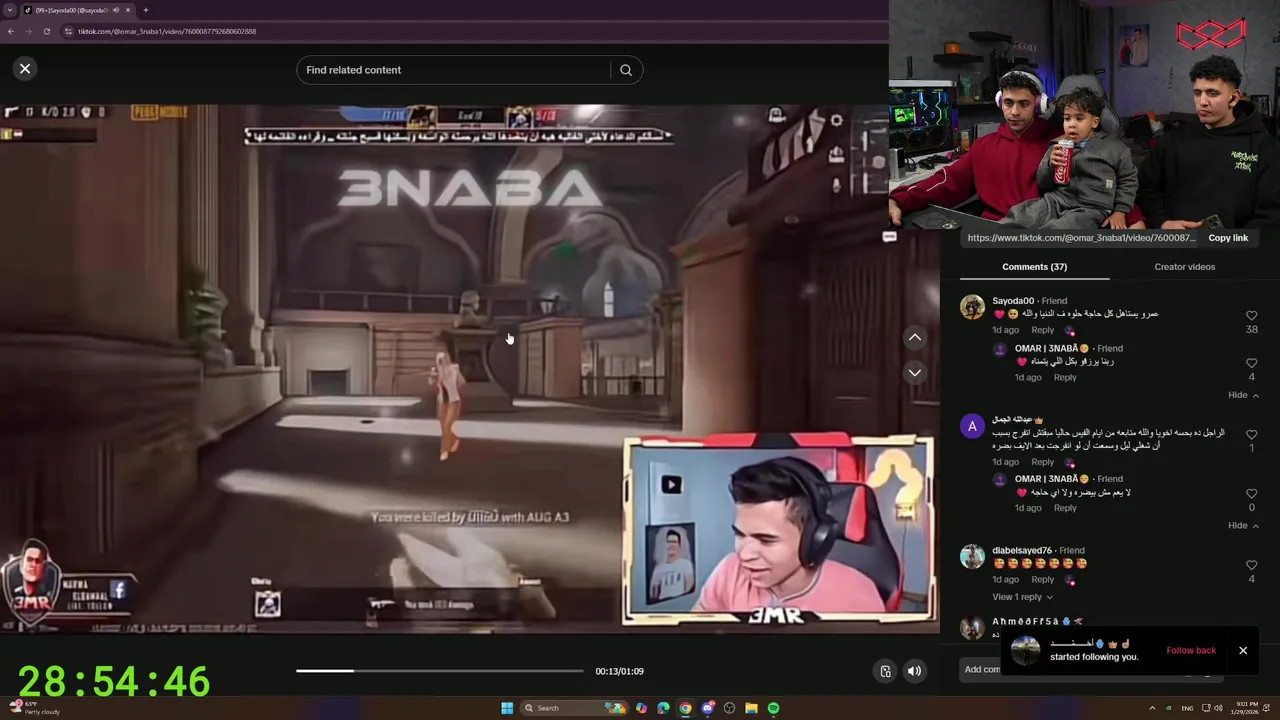
Task: Like the purple A avatar user's comment
Action: [1251, 433]
